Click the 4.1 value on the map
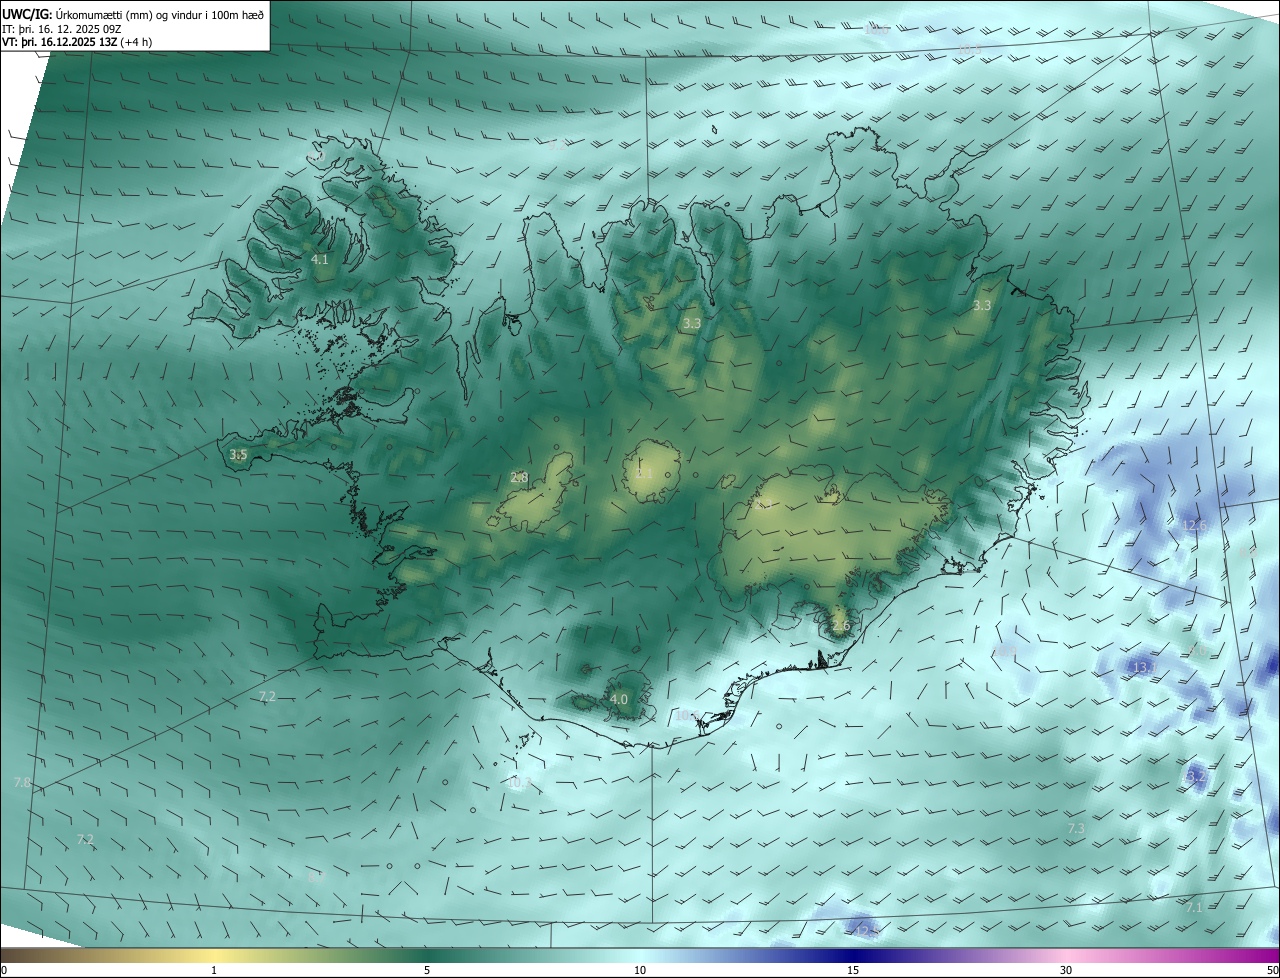The height and width of the screenshot is (978, 1280). click(x=320, y=259)
